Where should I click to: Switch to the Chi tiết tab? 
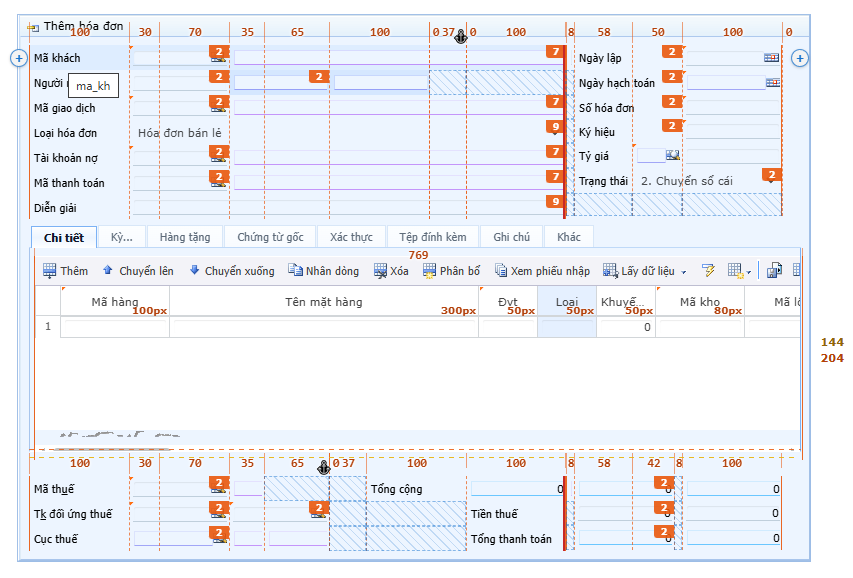(x=64, y=237)
